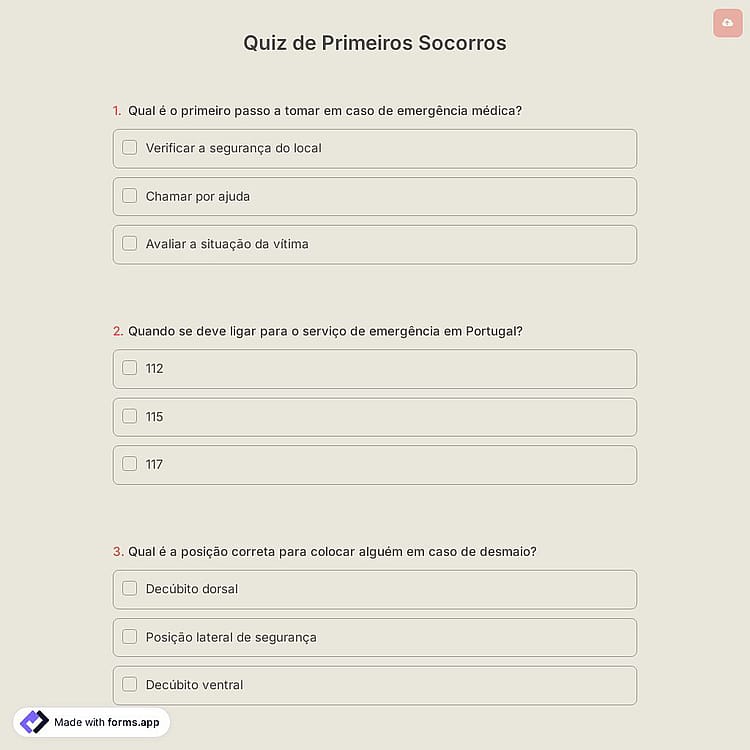Image resolution: width=750 pixels, height=750 pixels.
Task: Click the 'Quiz de Primeiros Socorros' title
Action: [375, 43]
